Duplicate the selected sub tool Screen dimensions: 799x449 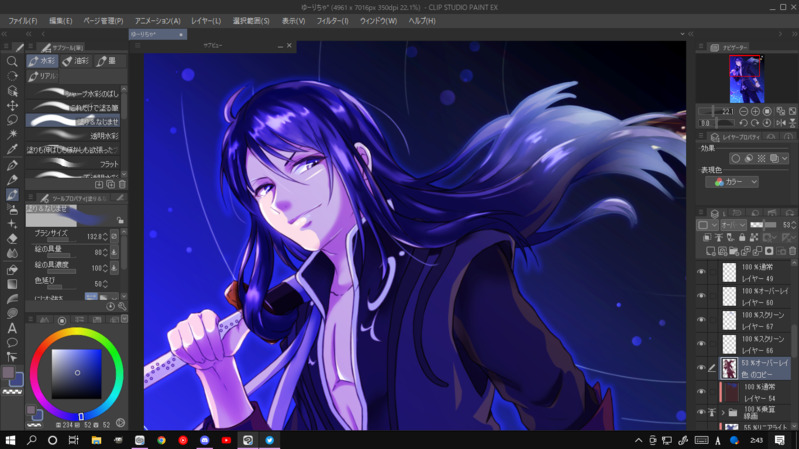(x=111, y=184)
